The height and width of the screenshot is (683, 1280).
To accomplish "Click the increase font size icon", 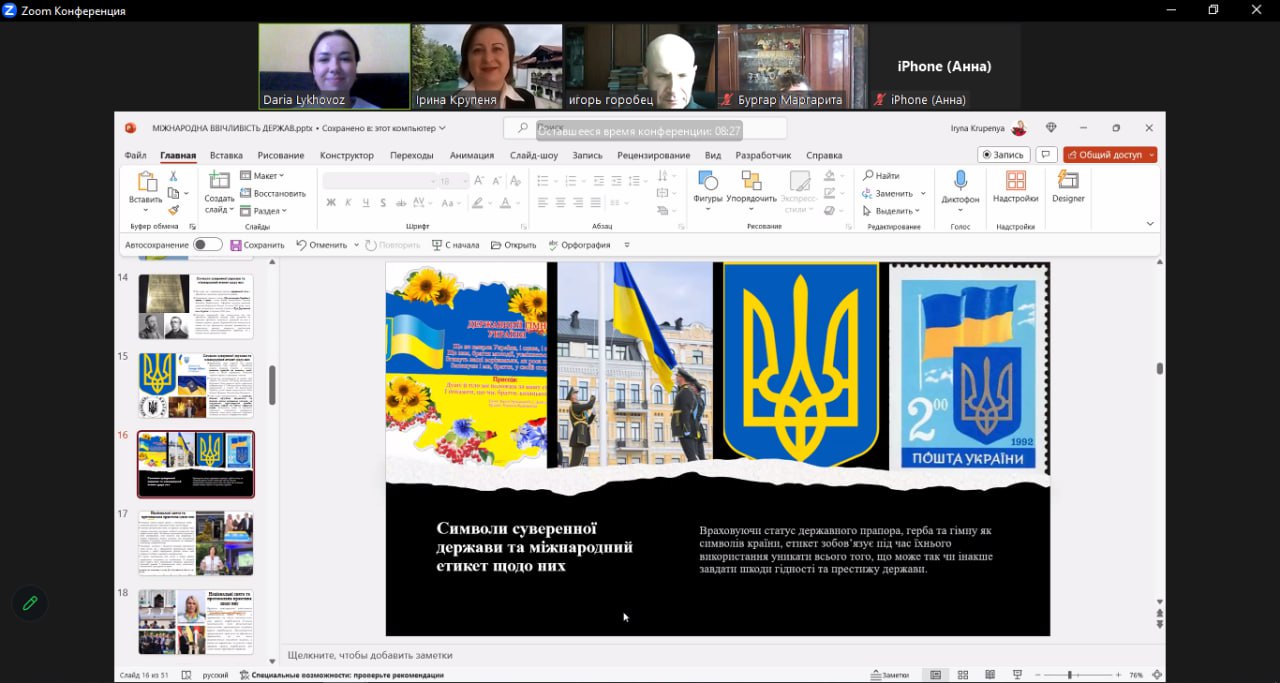I will coord(480,180).
